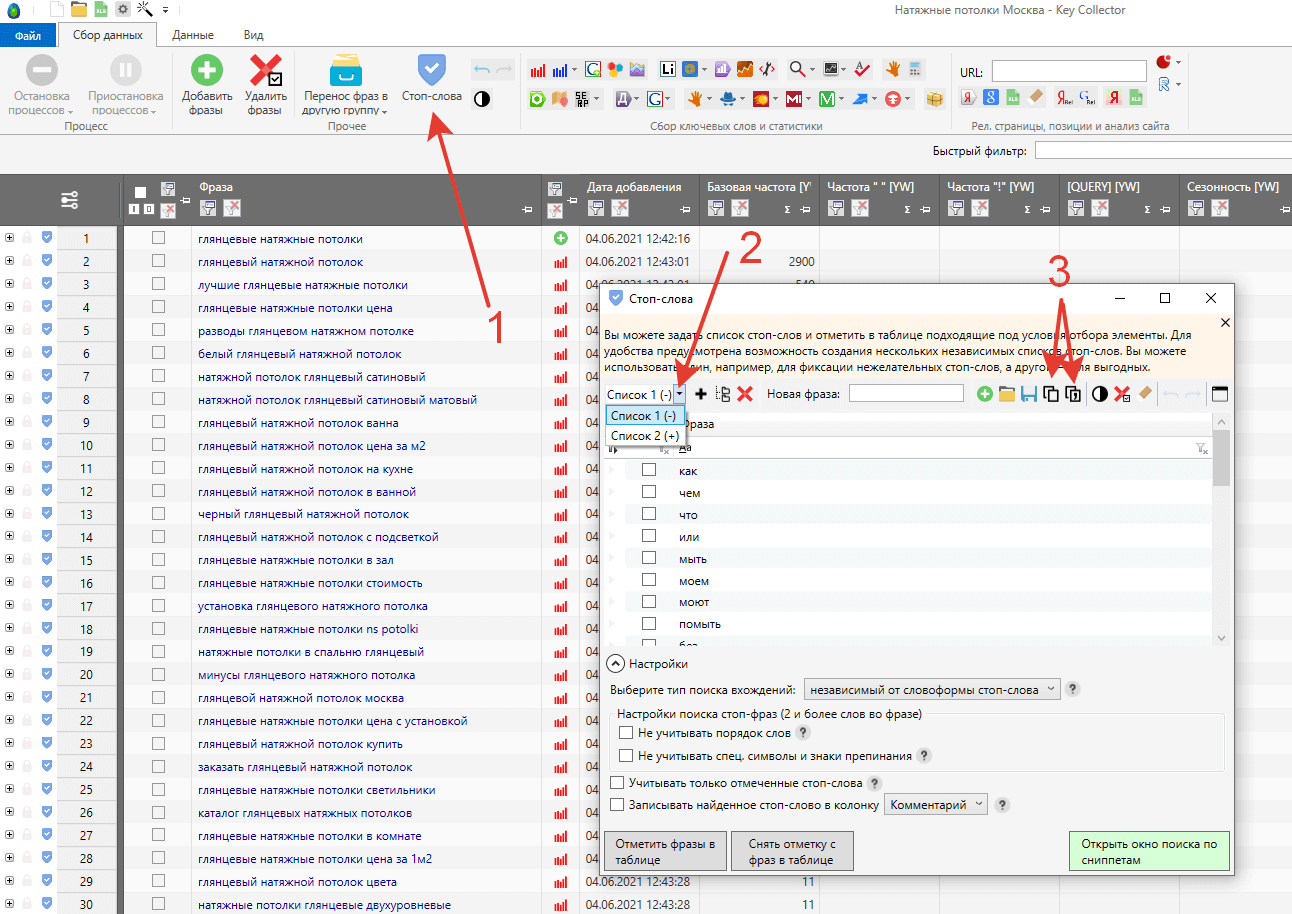Open the Стоп-слова tool in the ribbon

tap(431, 78)
